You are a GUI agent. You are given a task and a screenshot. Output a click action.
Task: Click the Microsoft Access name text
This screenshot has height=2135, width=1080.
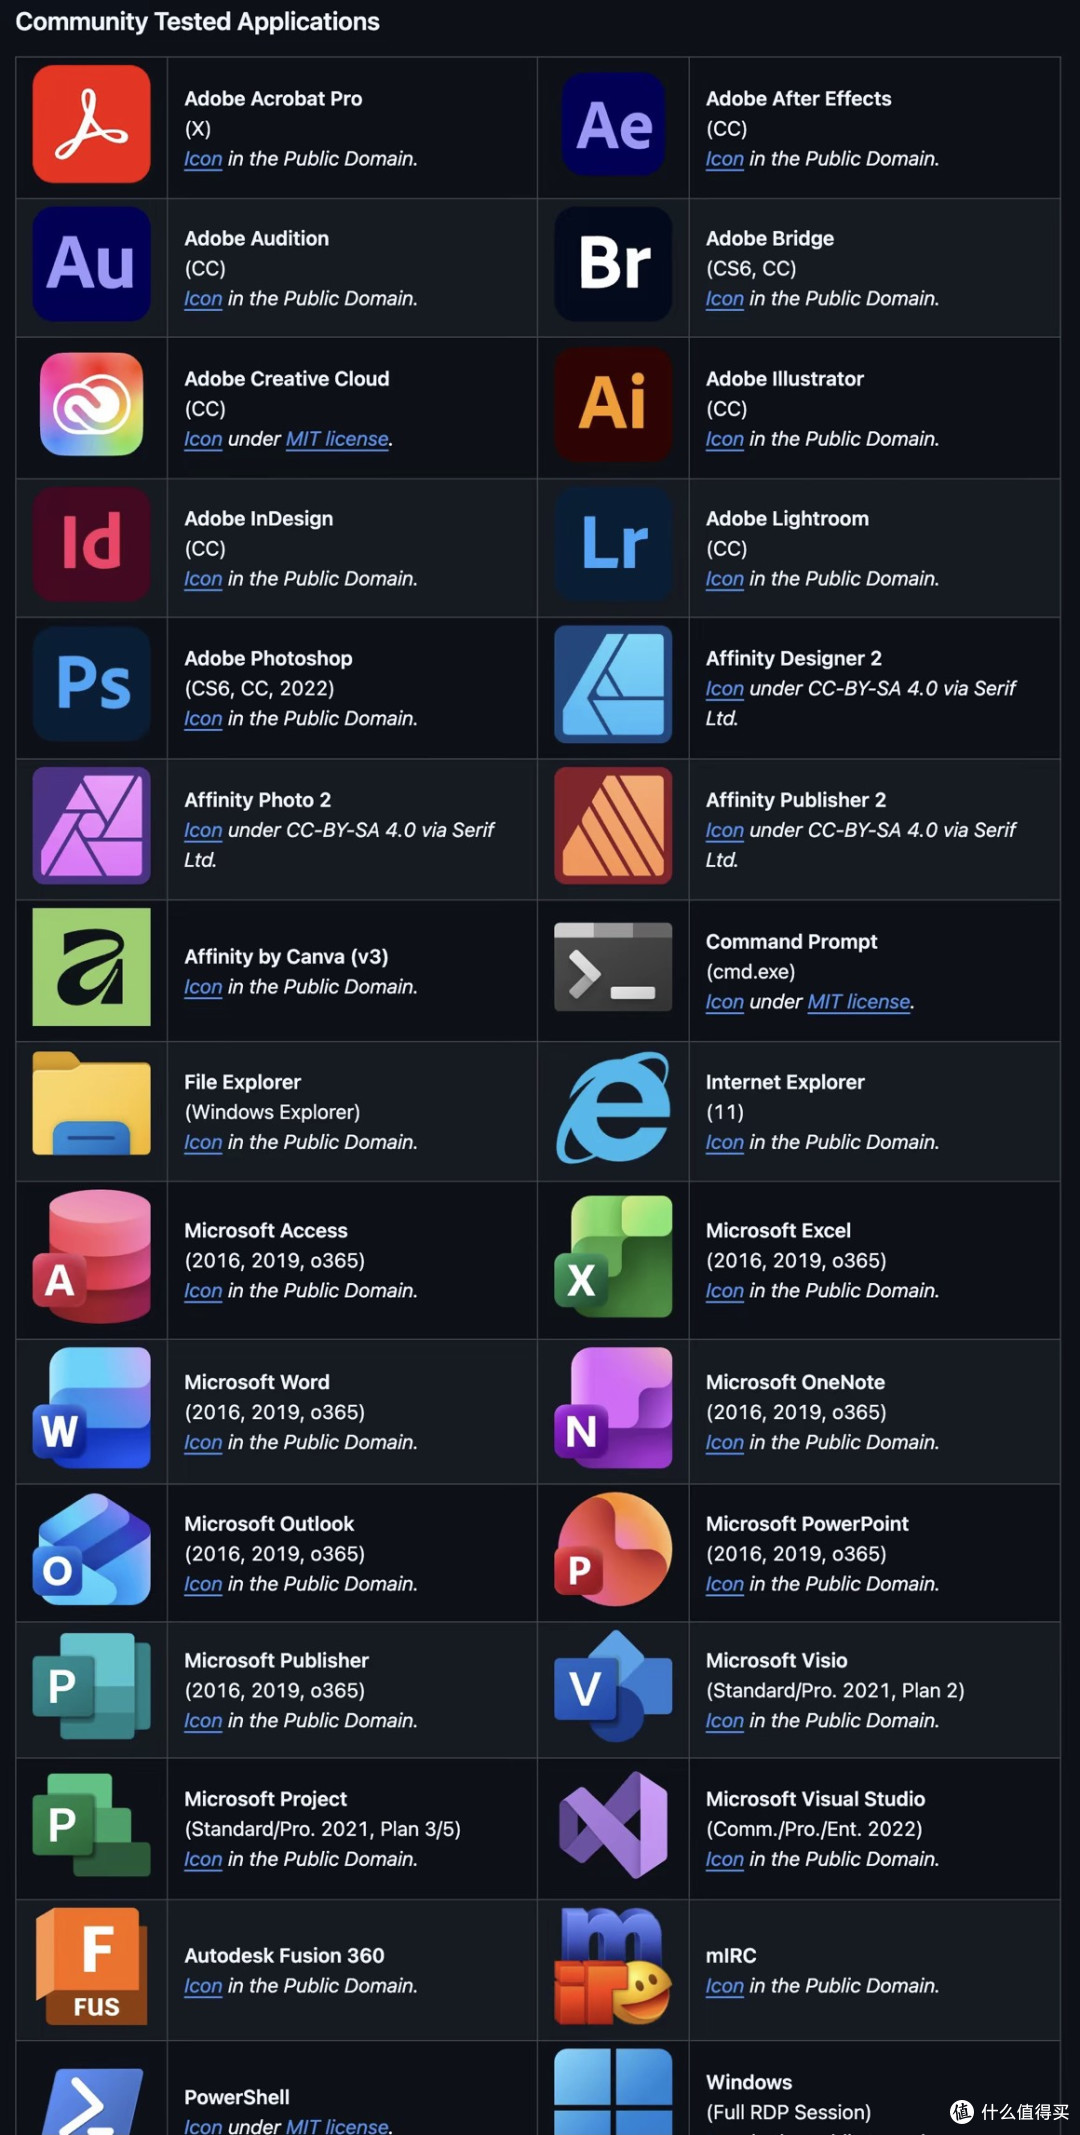[266, 1231]
